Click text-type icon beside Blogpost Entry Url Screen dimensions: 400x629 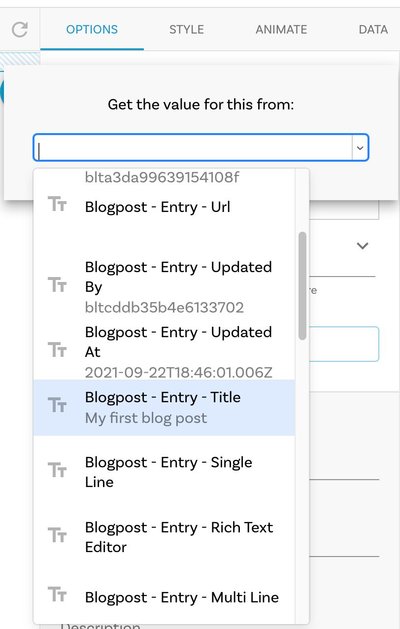pyautogui.click(x=57, y=204)
